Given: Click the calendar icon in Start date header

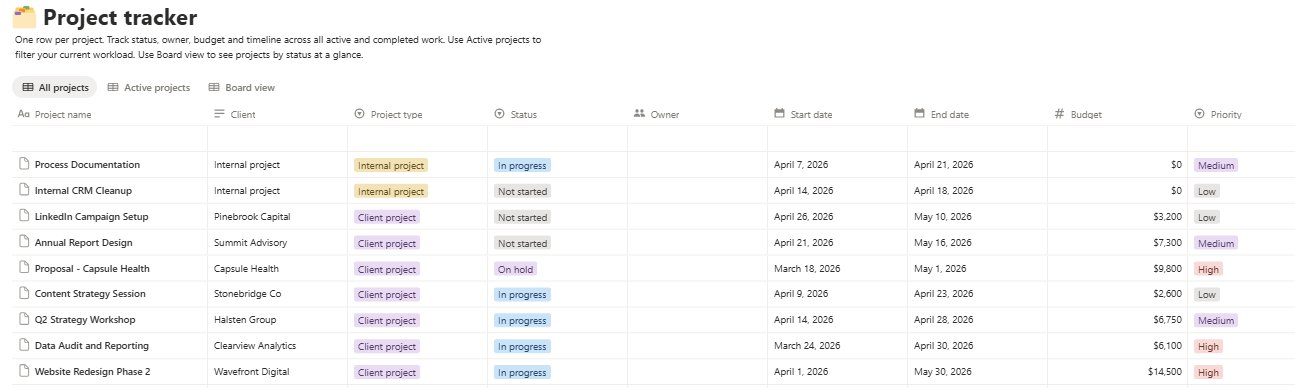Looking at the screenshot, I should click(x=779, y=114).
